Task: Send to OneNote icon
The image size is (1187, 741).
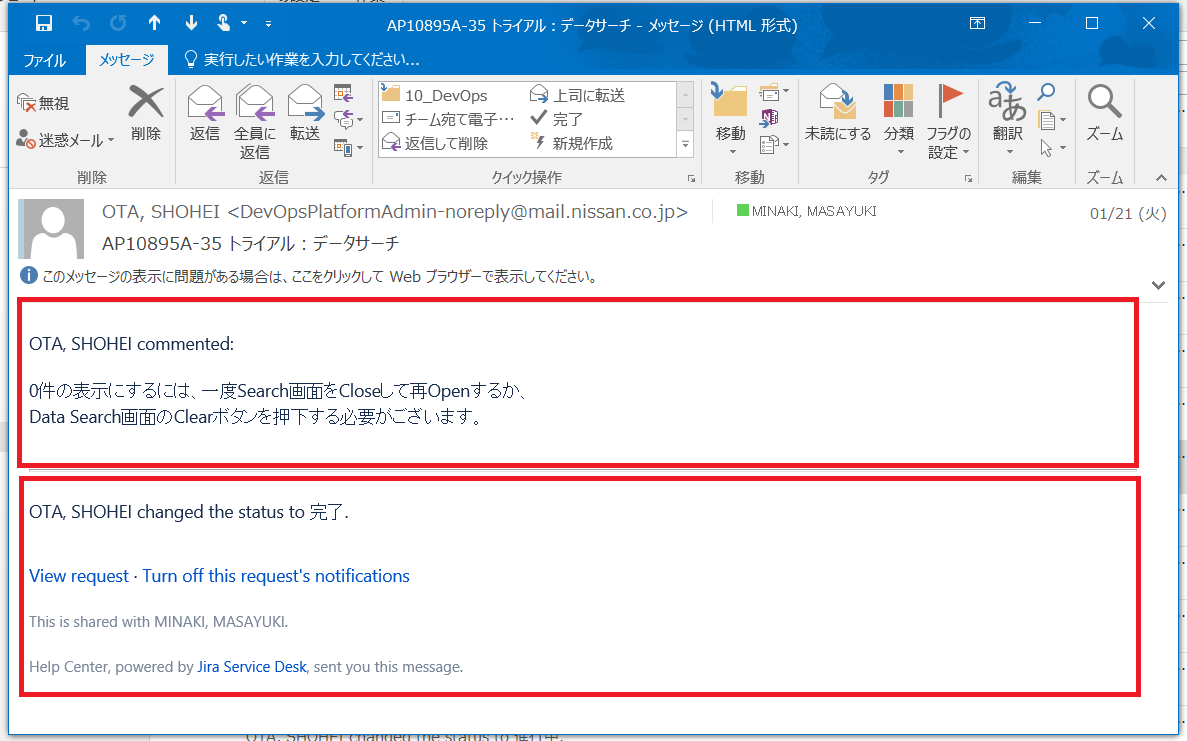Action: 769,118
